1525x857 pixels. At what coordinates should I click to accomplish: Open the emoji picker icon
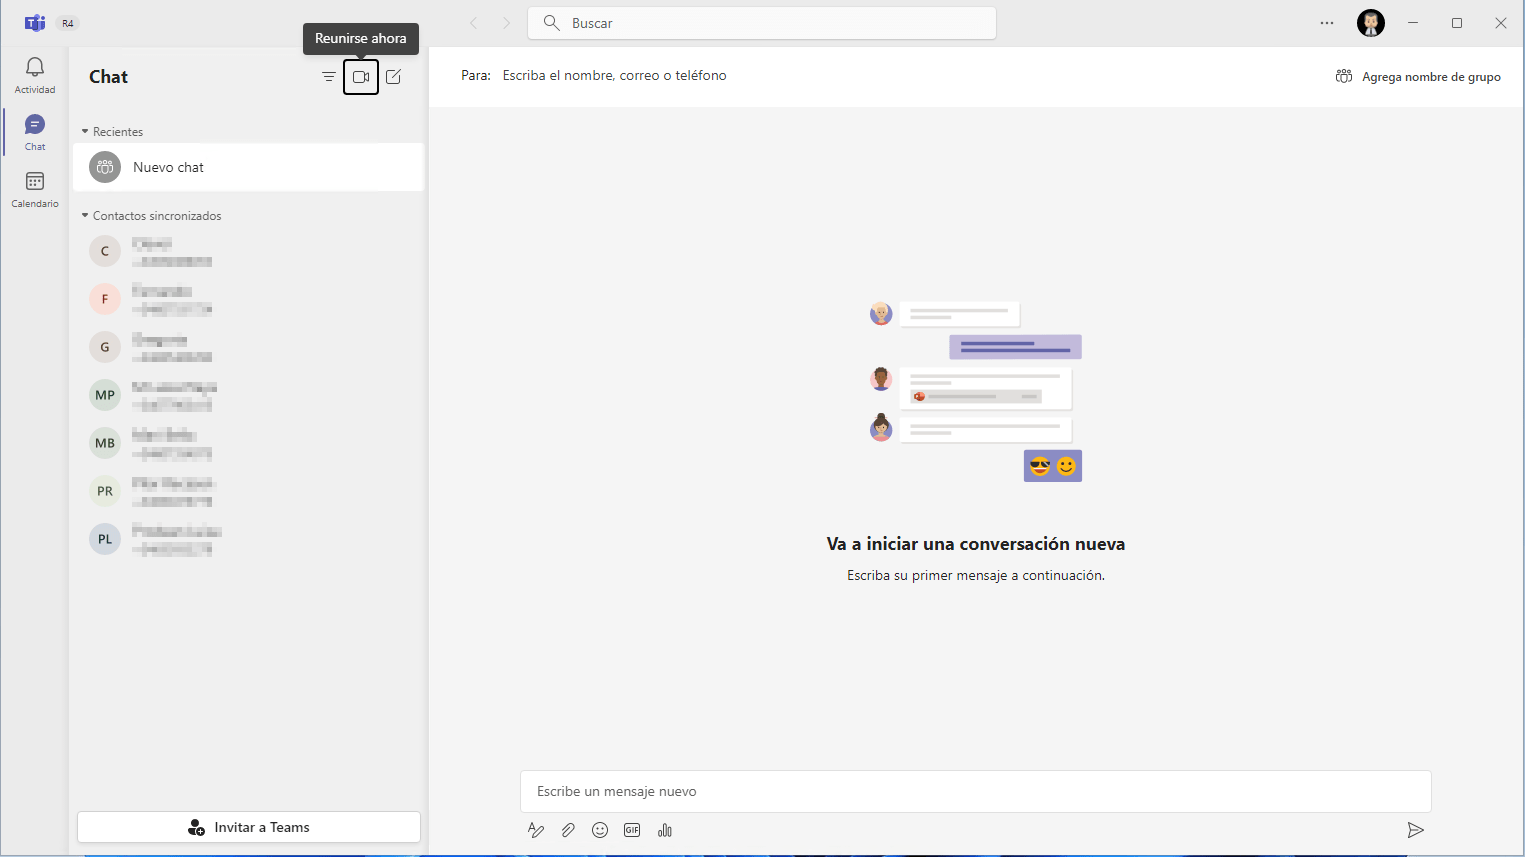tap(600, 830)
